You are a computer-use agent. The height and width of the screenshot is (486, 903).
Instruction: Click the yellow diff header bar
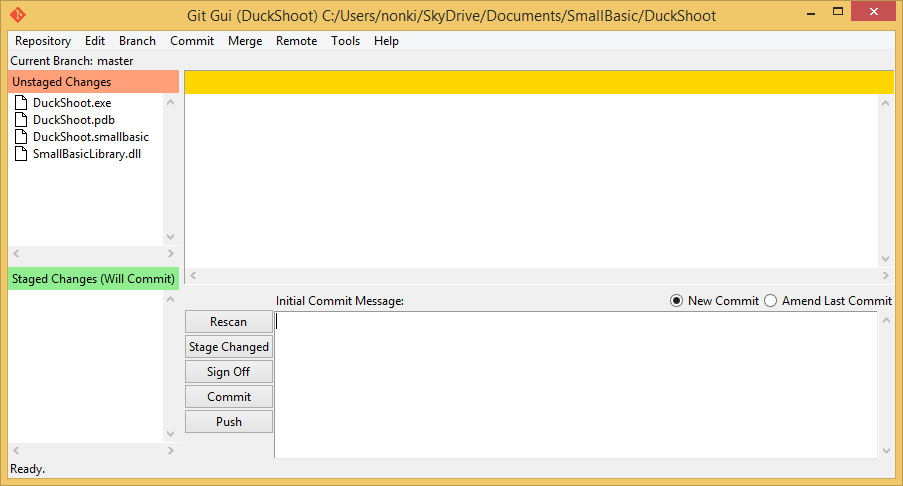pyautogui.click(x=539, y=82)
